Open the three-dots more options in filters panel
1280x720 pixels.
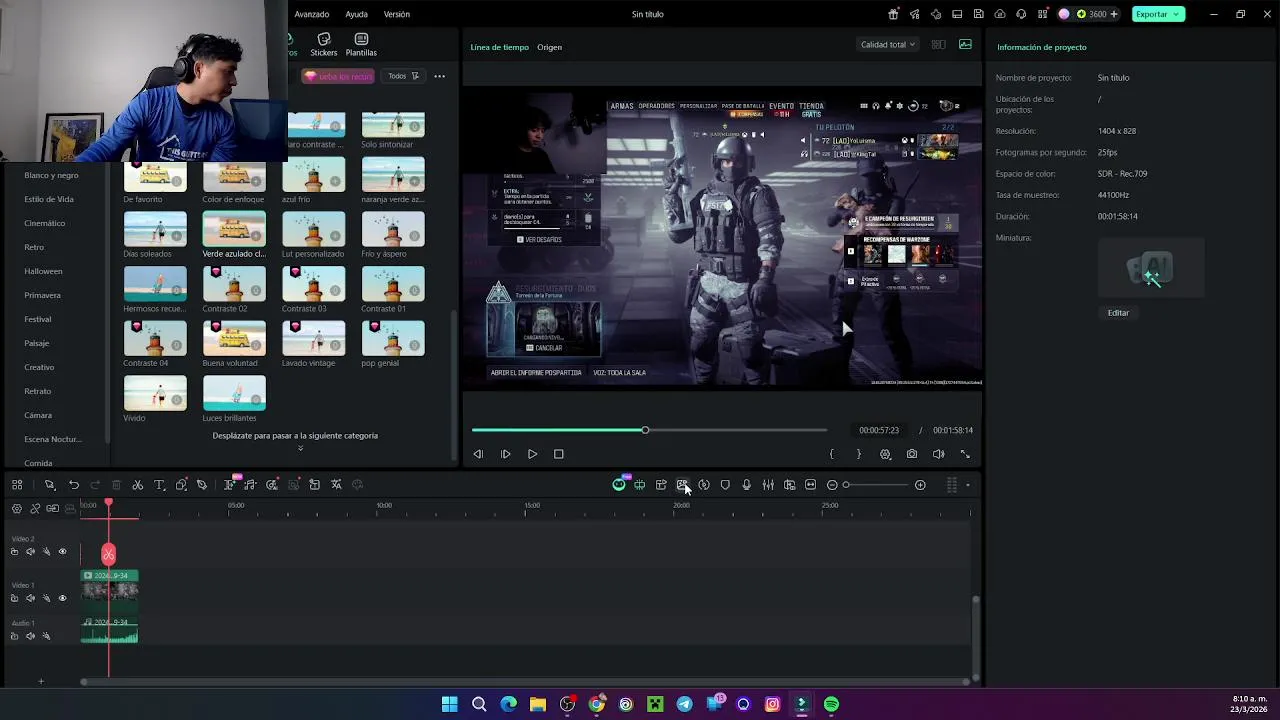(439, 76)
